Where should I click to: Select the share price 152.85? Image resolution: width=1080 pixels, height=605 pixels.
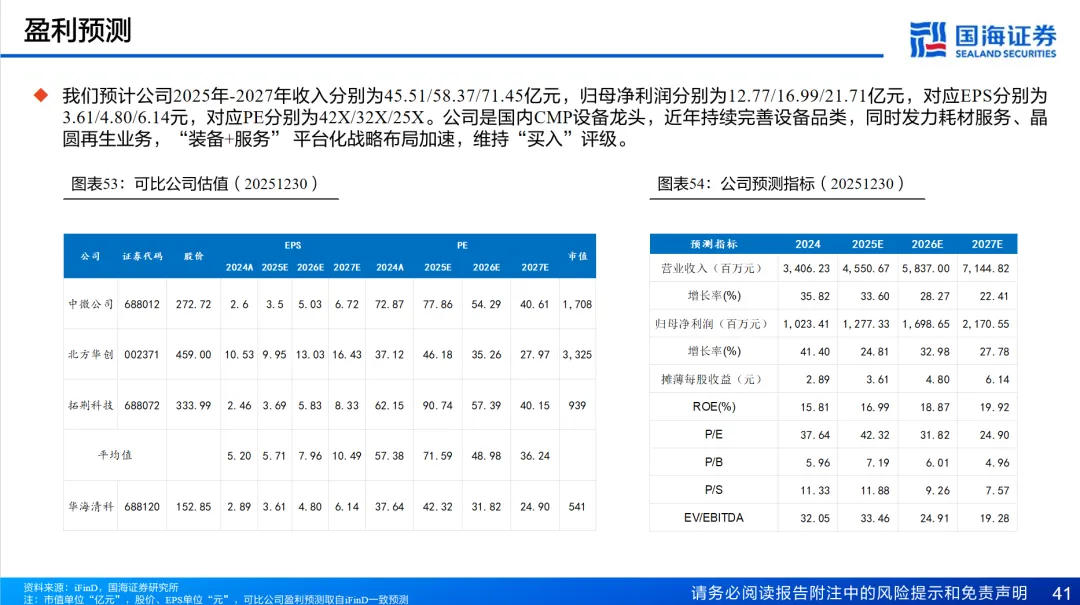coord(194,506)
